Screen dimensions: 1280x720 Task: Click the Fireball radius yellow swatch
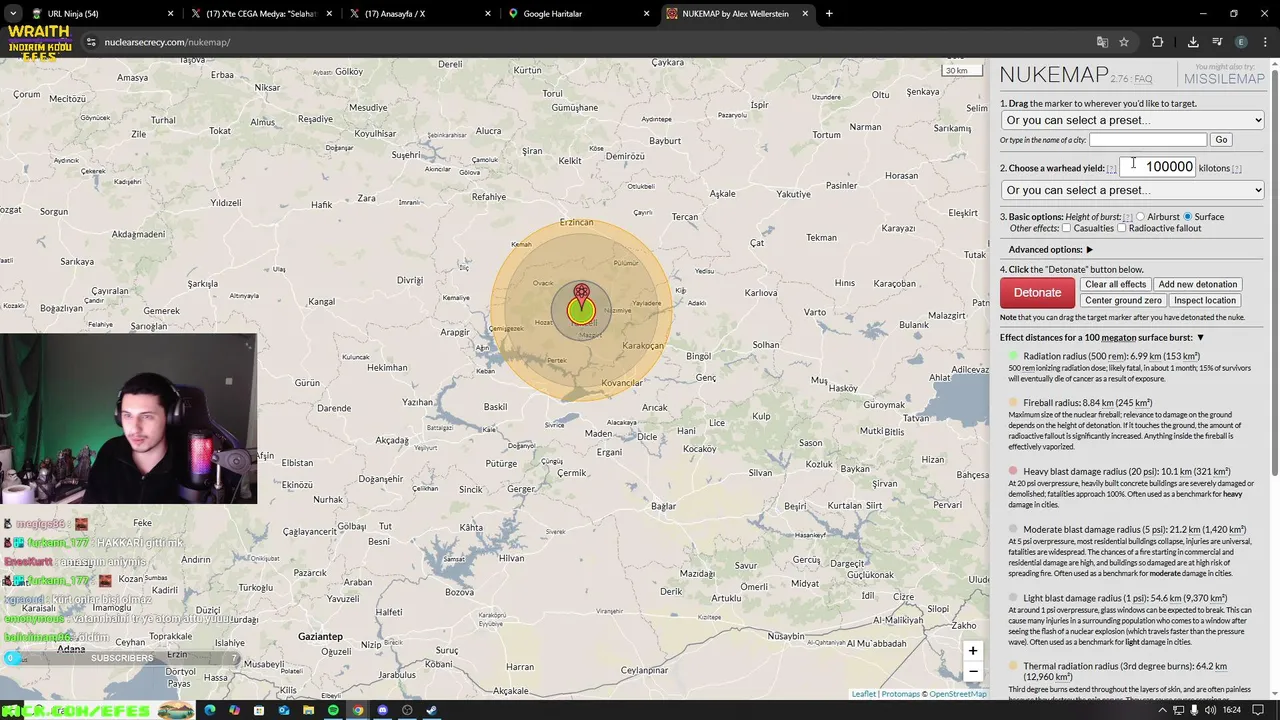coord(1013,403)
